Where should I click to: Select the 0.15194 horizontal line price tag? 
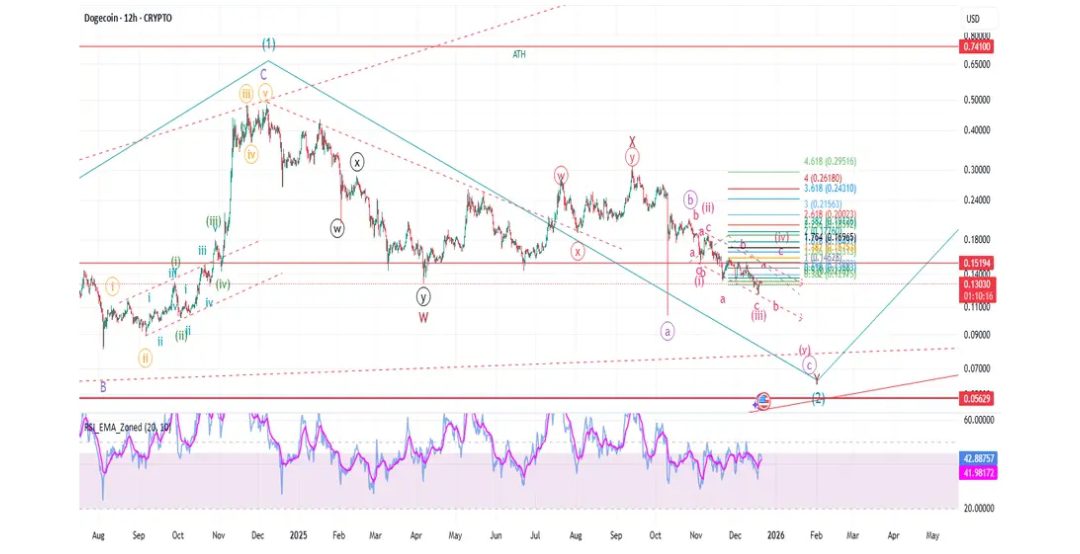coord(976,265)
